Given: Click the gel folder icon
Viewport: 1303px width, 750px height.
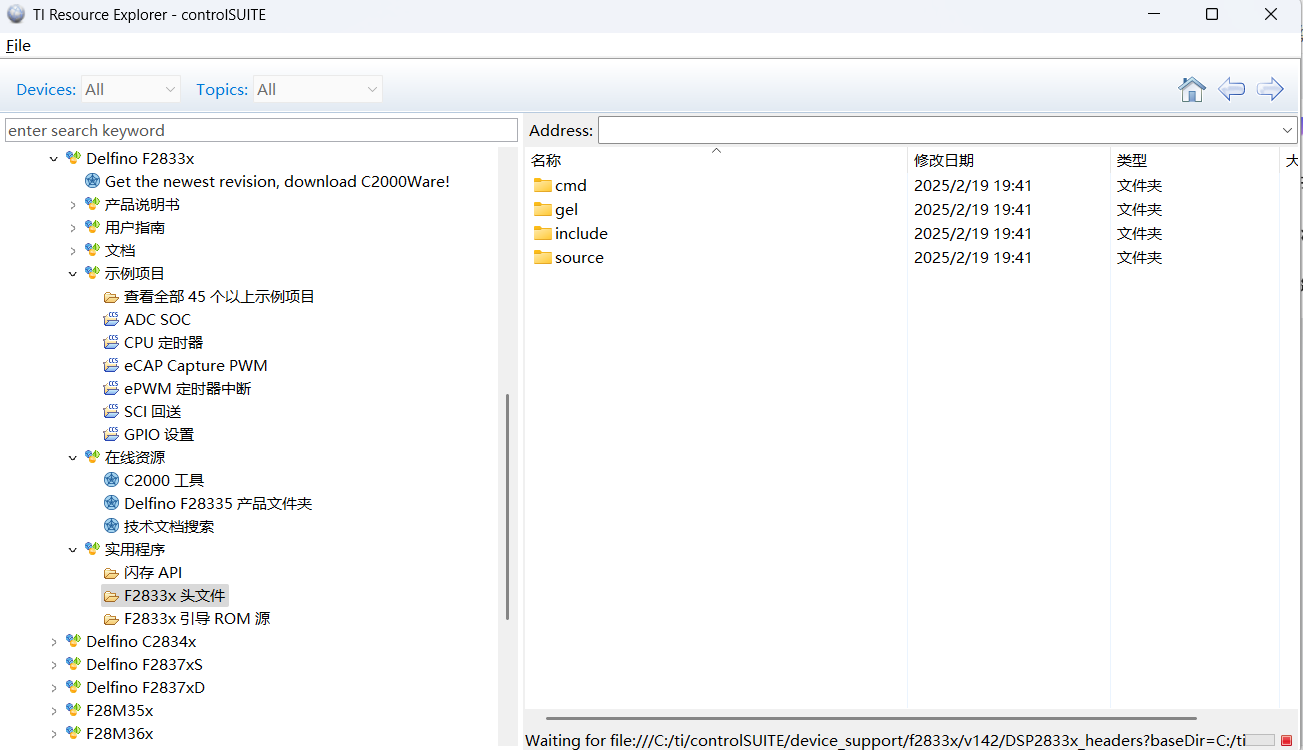Looking at the screenshot, I should [543, 209].
